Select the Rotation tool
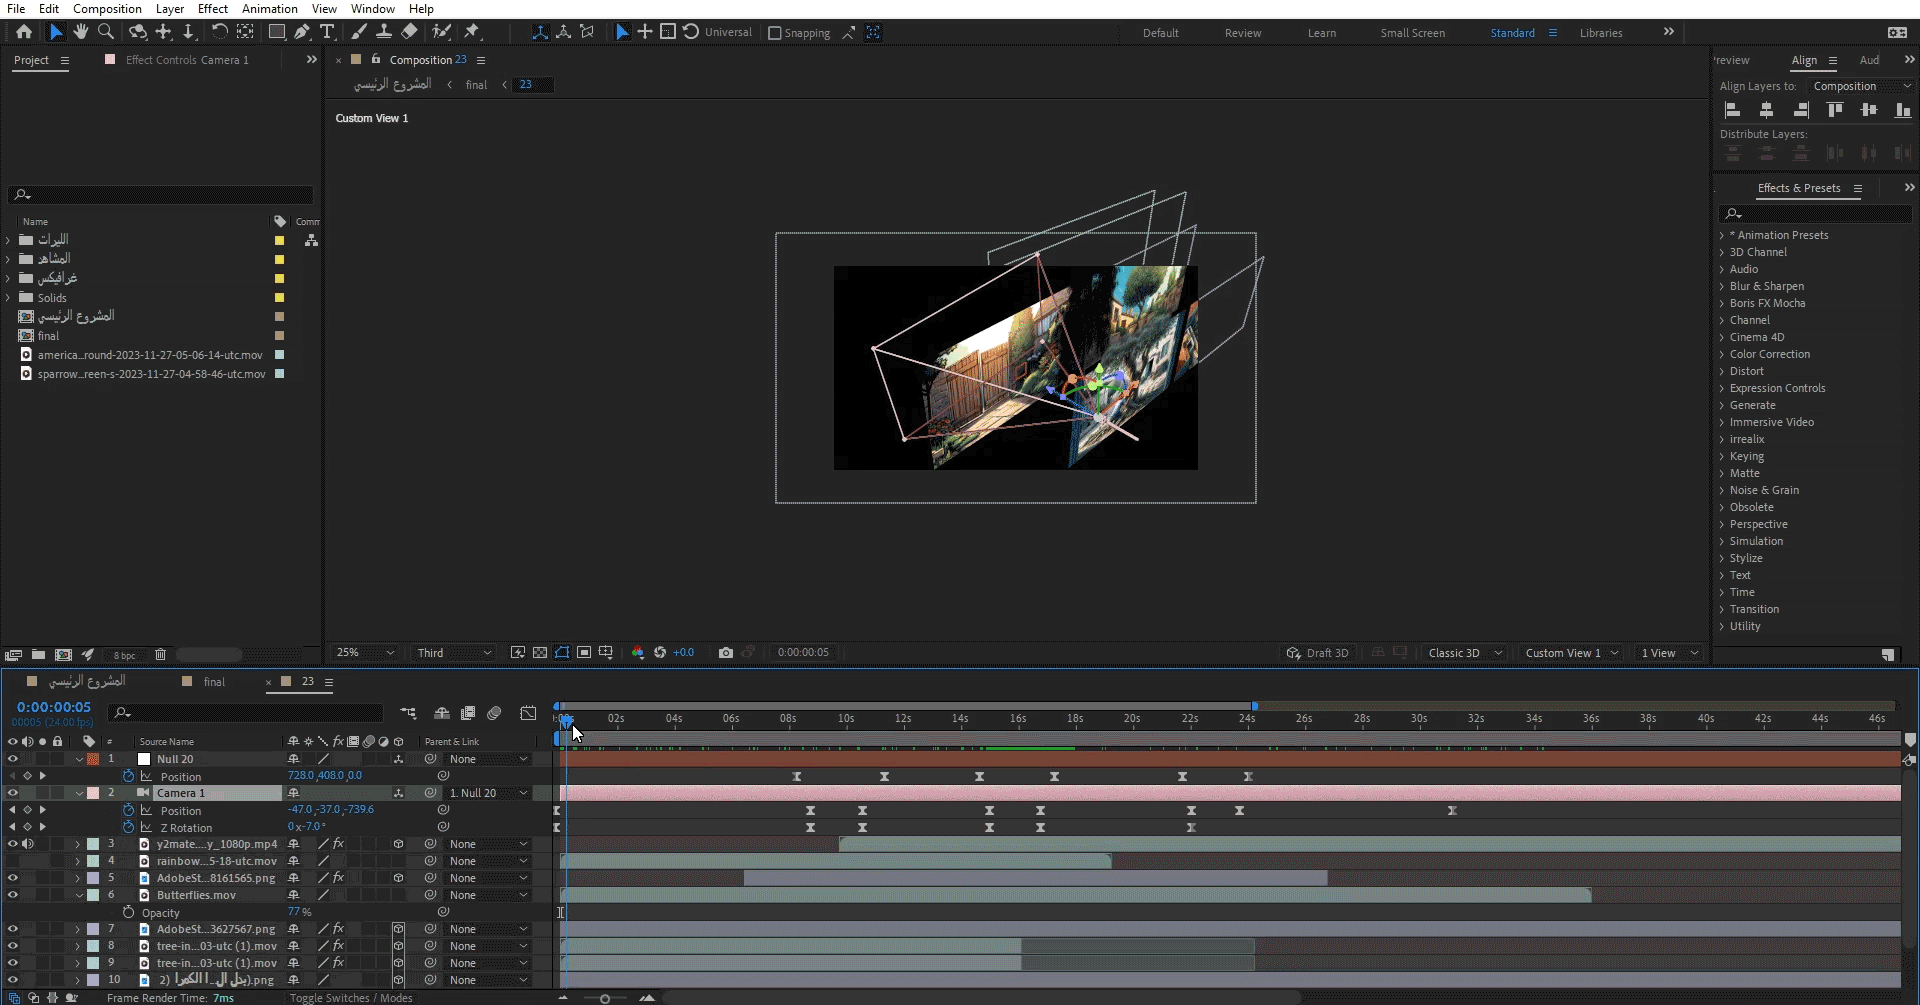This screenshot has width=1920, height=1005. 220,32
